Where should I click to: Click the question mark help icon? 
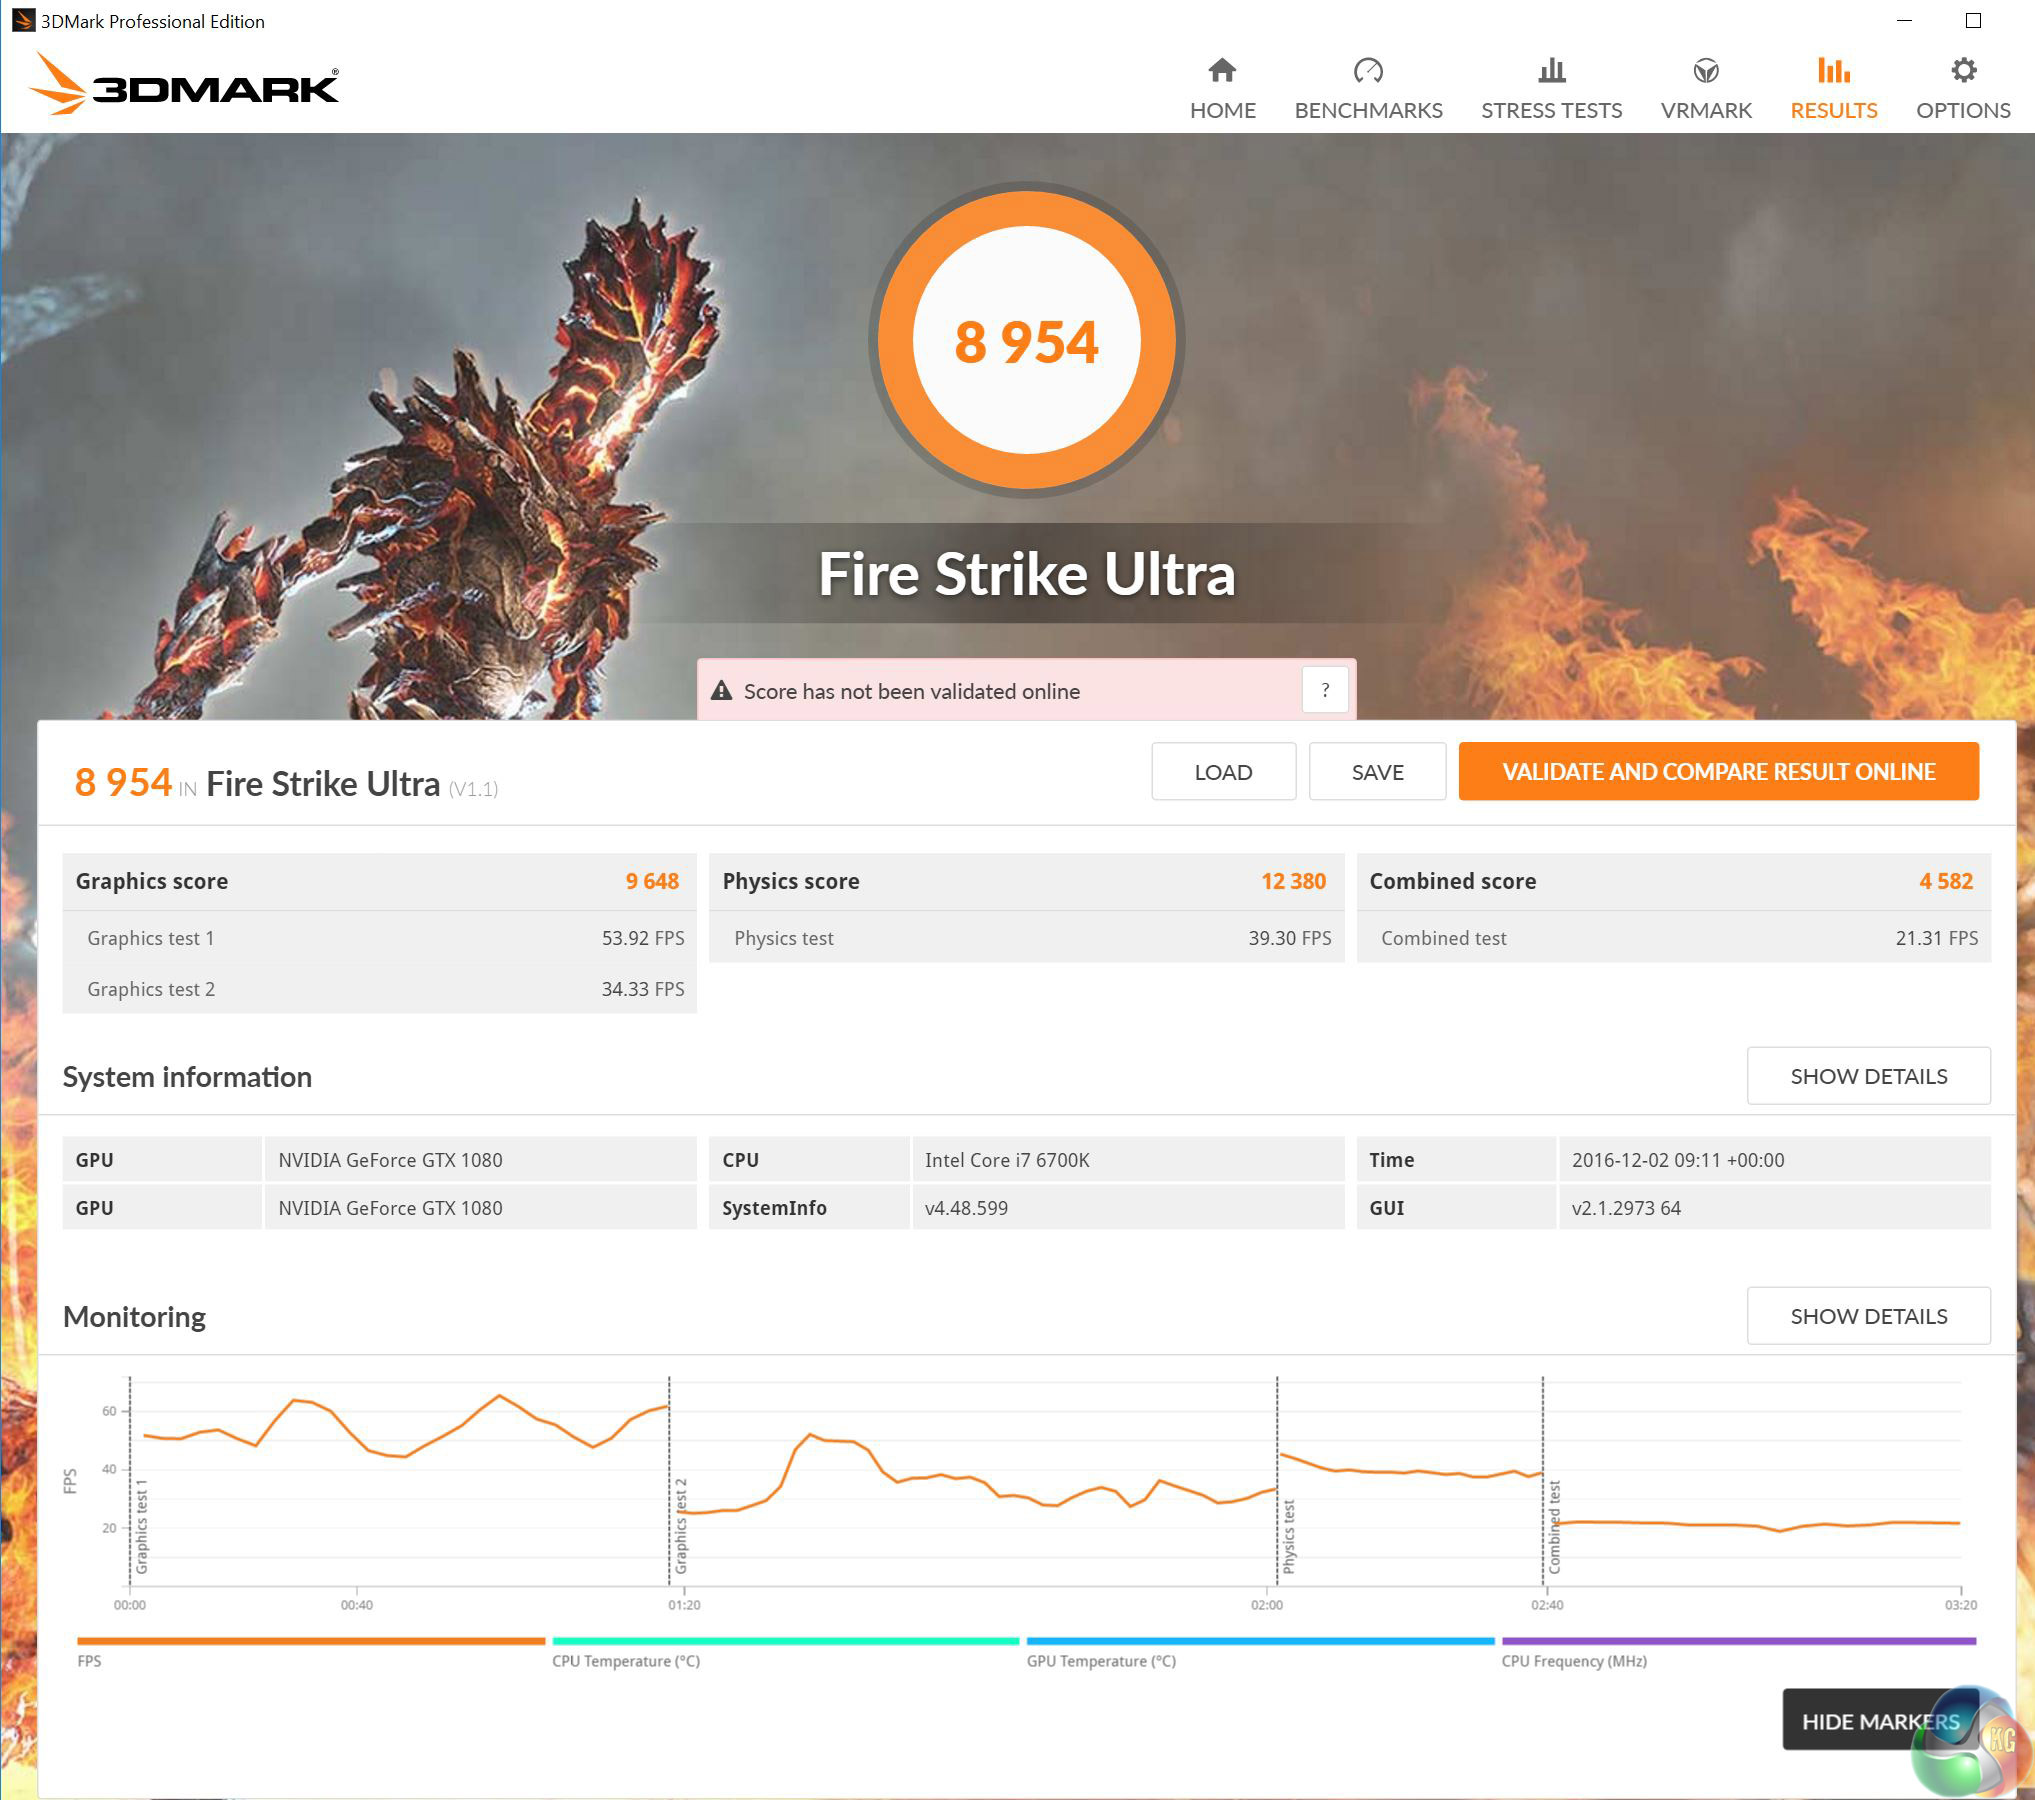[1325, 690]
